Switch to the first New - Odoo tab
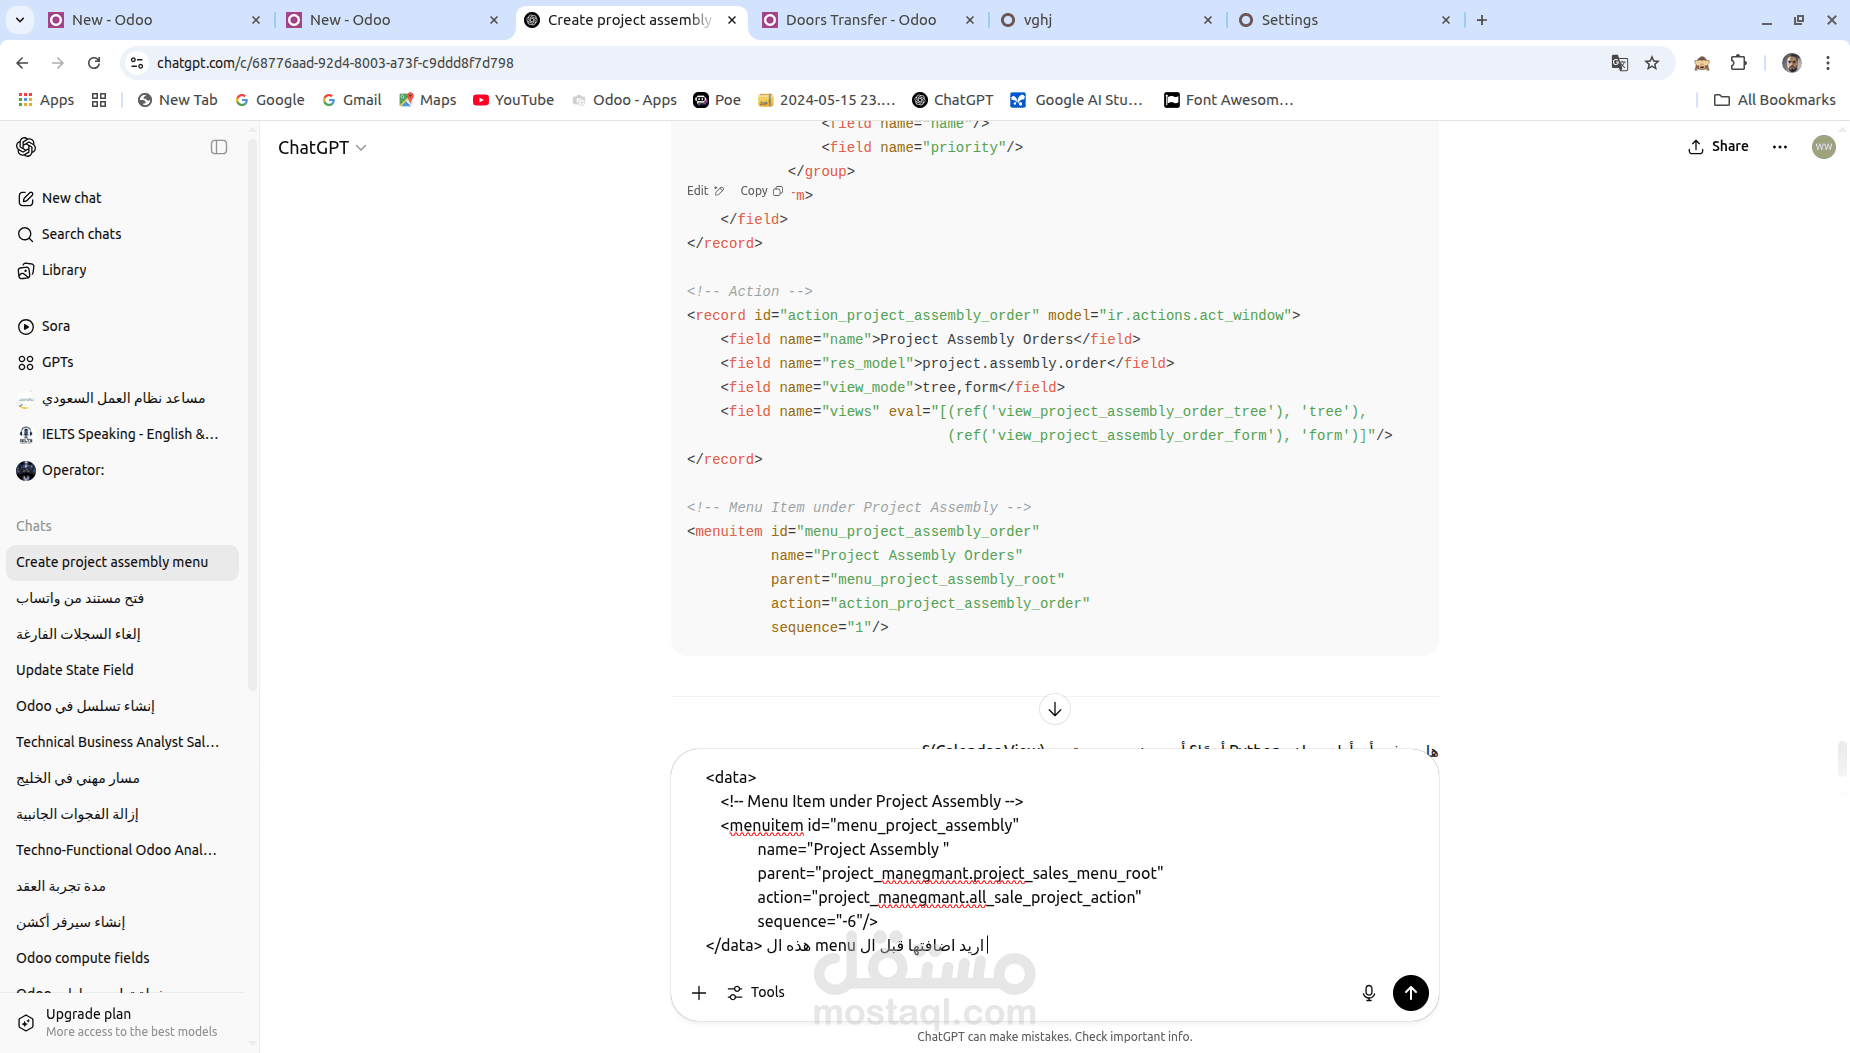The width and height of the screenshot is (1850, 1053). 155,20
